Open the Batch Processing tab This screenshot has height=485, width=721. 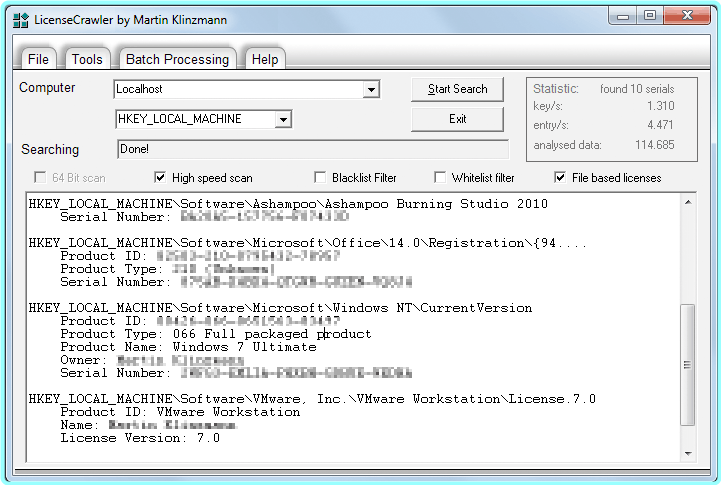tap(177, 59)
